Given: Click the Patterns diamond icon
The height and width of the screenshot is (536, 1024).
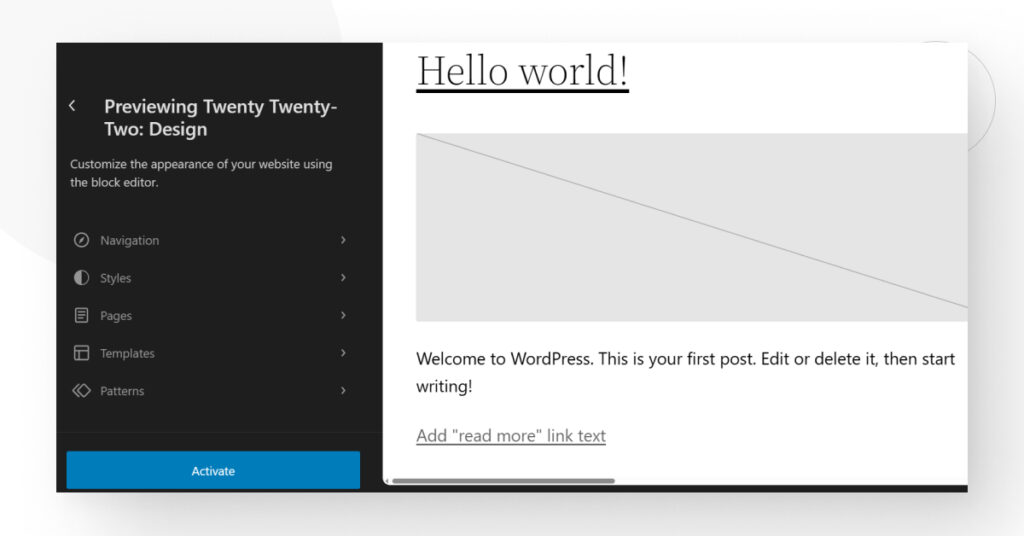Looking at the screenshot, I should pos(81,390).
